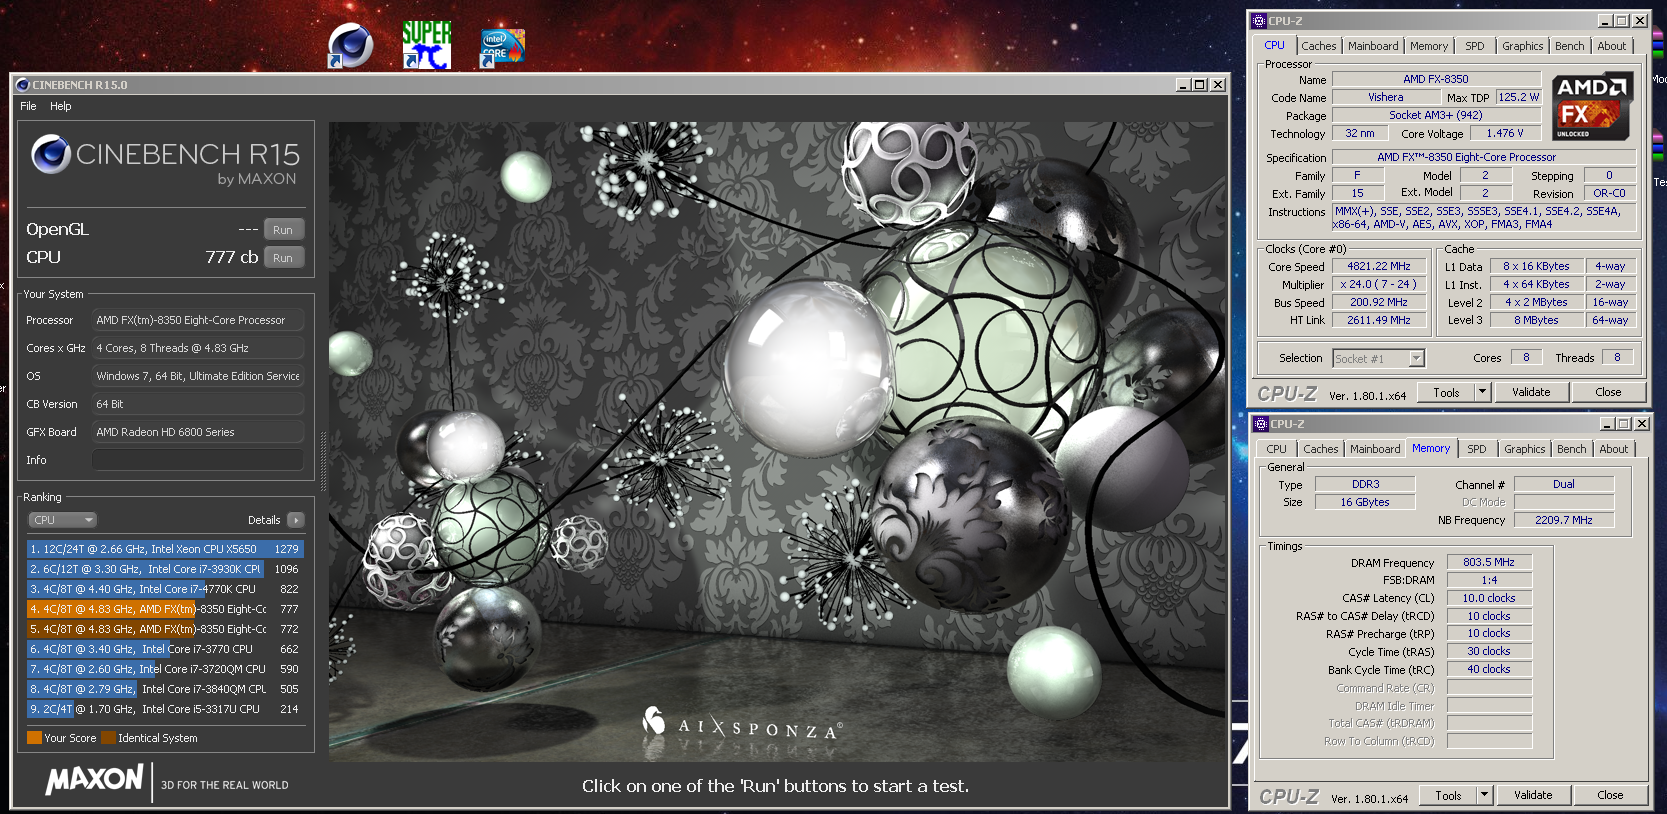
Task: Switch to Mainboard tab in bottom CPU-Z
Action: (x=1375, y=449)
